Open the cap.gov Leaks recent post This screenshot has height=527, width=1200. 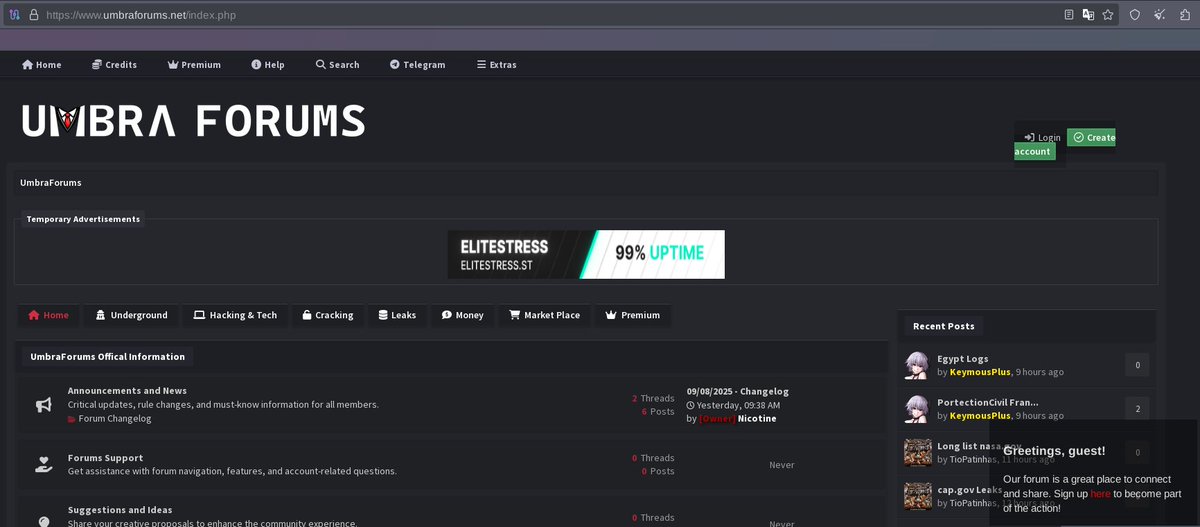(969, 490)
